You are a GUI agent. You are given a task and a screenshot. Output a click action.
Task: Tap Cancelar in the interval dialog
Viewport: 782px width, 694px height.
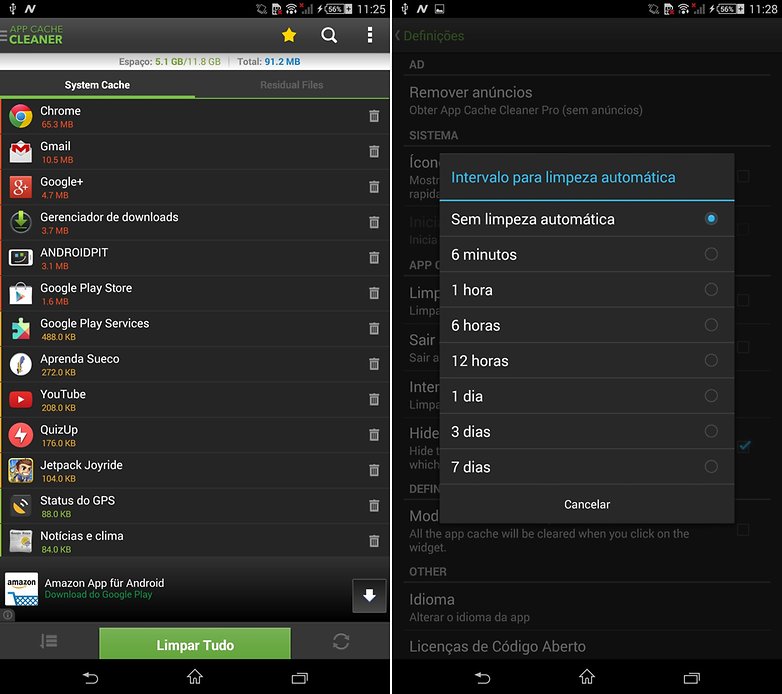click(586, 504)
